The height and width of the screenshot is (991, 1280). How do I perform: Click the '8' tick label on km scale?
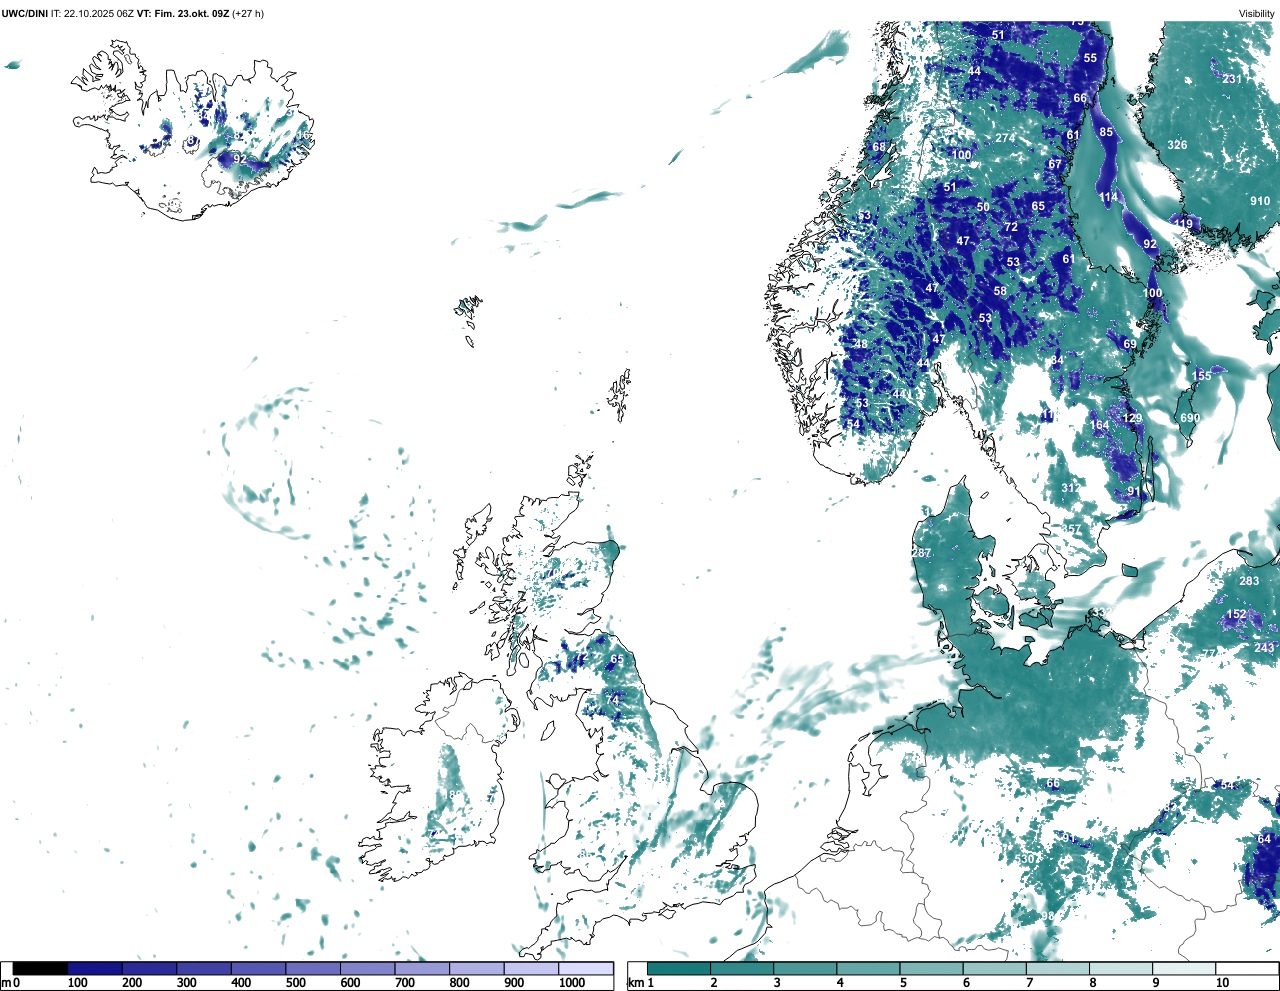point(1093,983)
